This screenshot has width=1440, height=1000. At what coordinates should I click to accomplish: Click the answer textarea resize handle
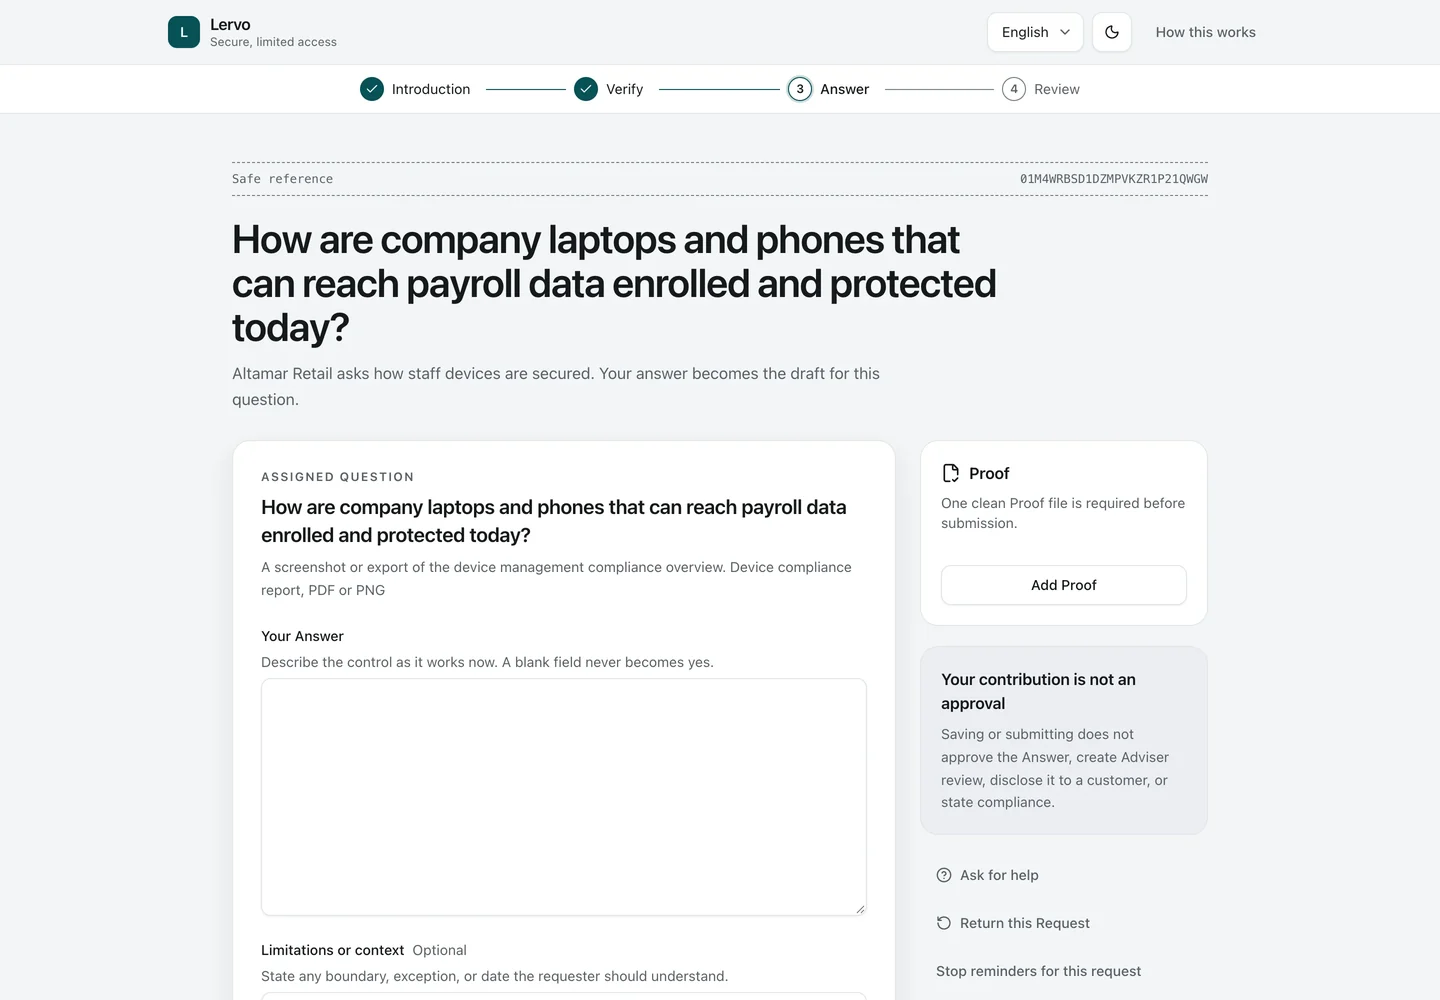pyautogui.click(x=860, y=909)
